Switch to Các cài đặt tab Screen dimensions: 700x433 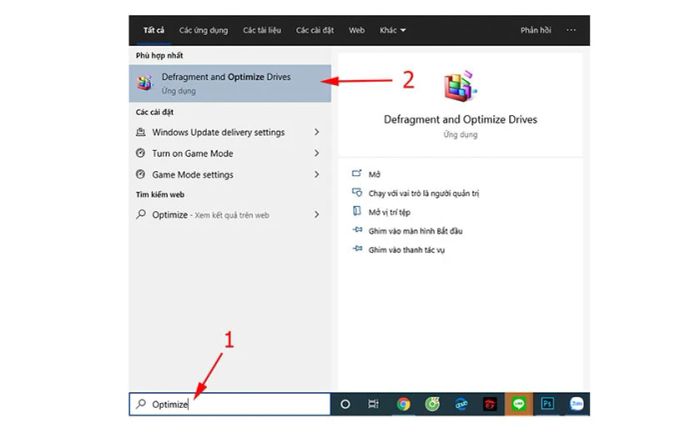(315, 30)
